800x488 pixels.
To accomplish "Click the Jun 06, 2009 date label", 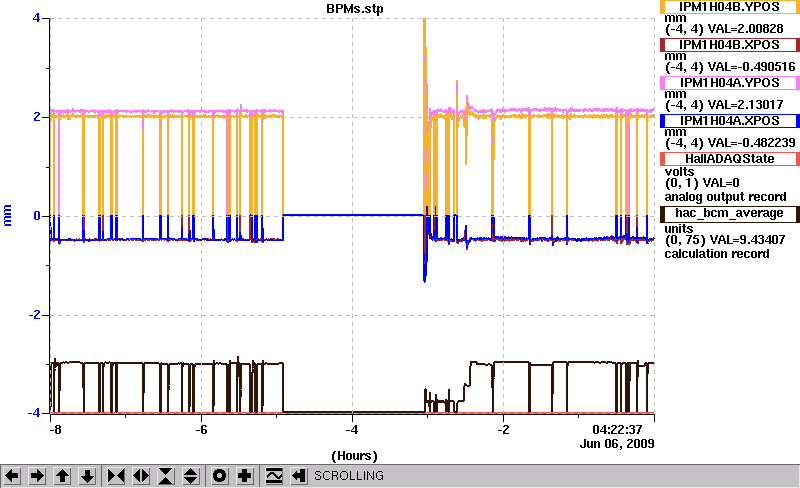I will click(617, 443).
